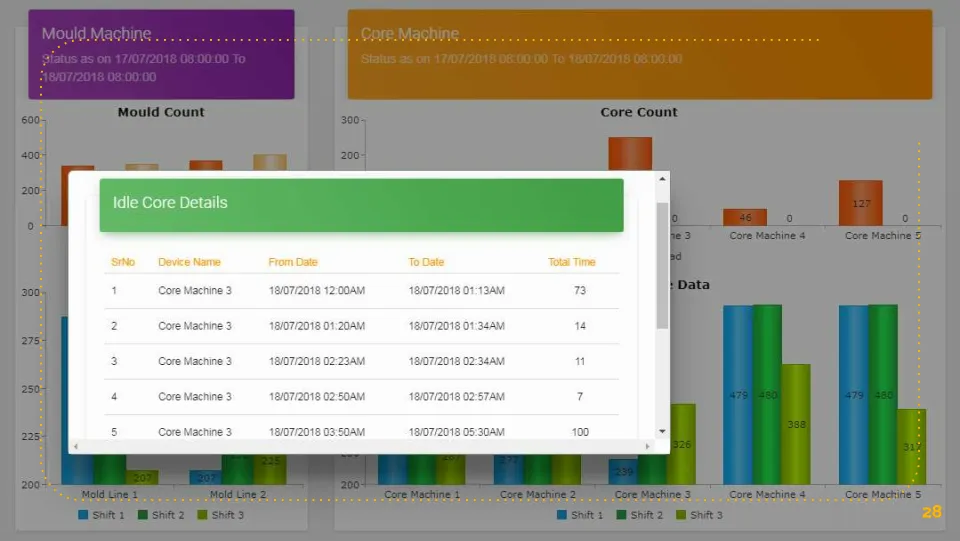Click the Mould Count chart title
The width and height of the screenshot is (960, 541).
161,112
